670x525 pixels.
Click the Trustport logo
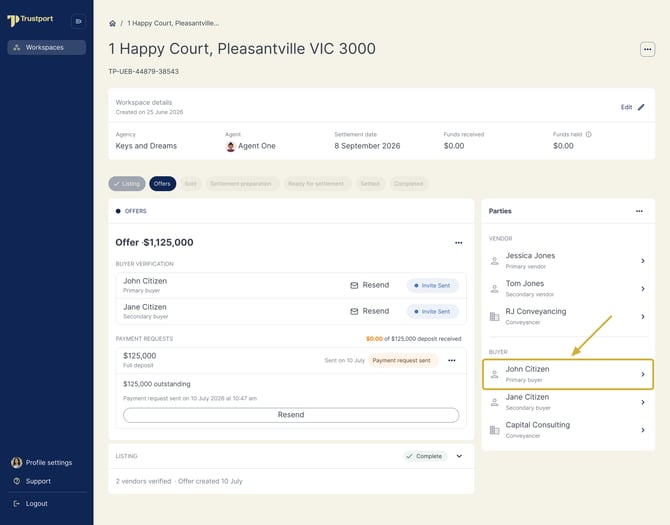[x=30, y=20]
